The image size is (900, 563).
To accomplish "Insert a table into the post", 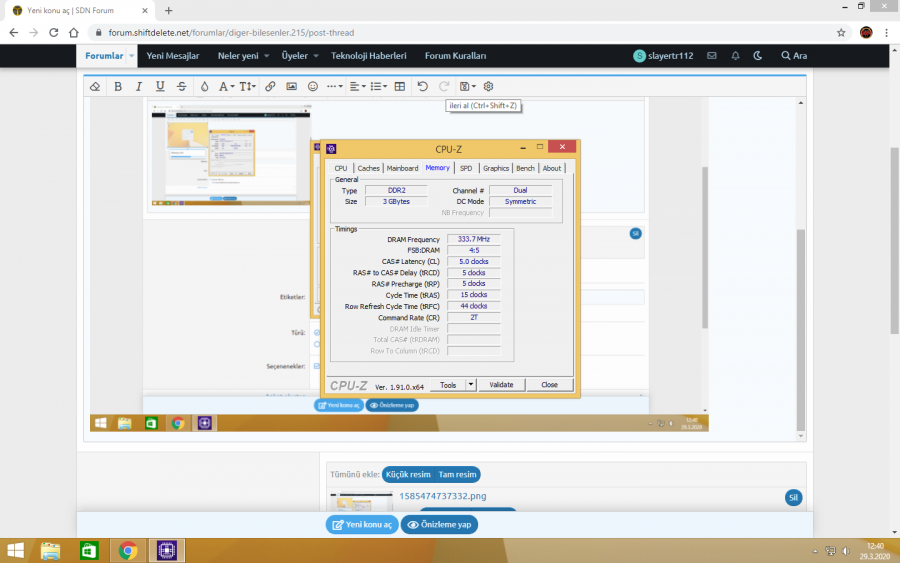I will tap(400, 87).
